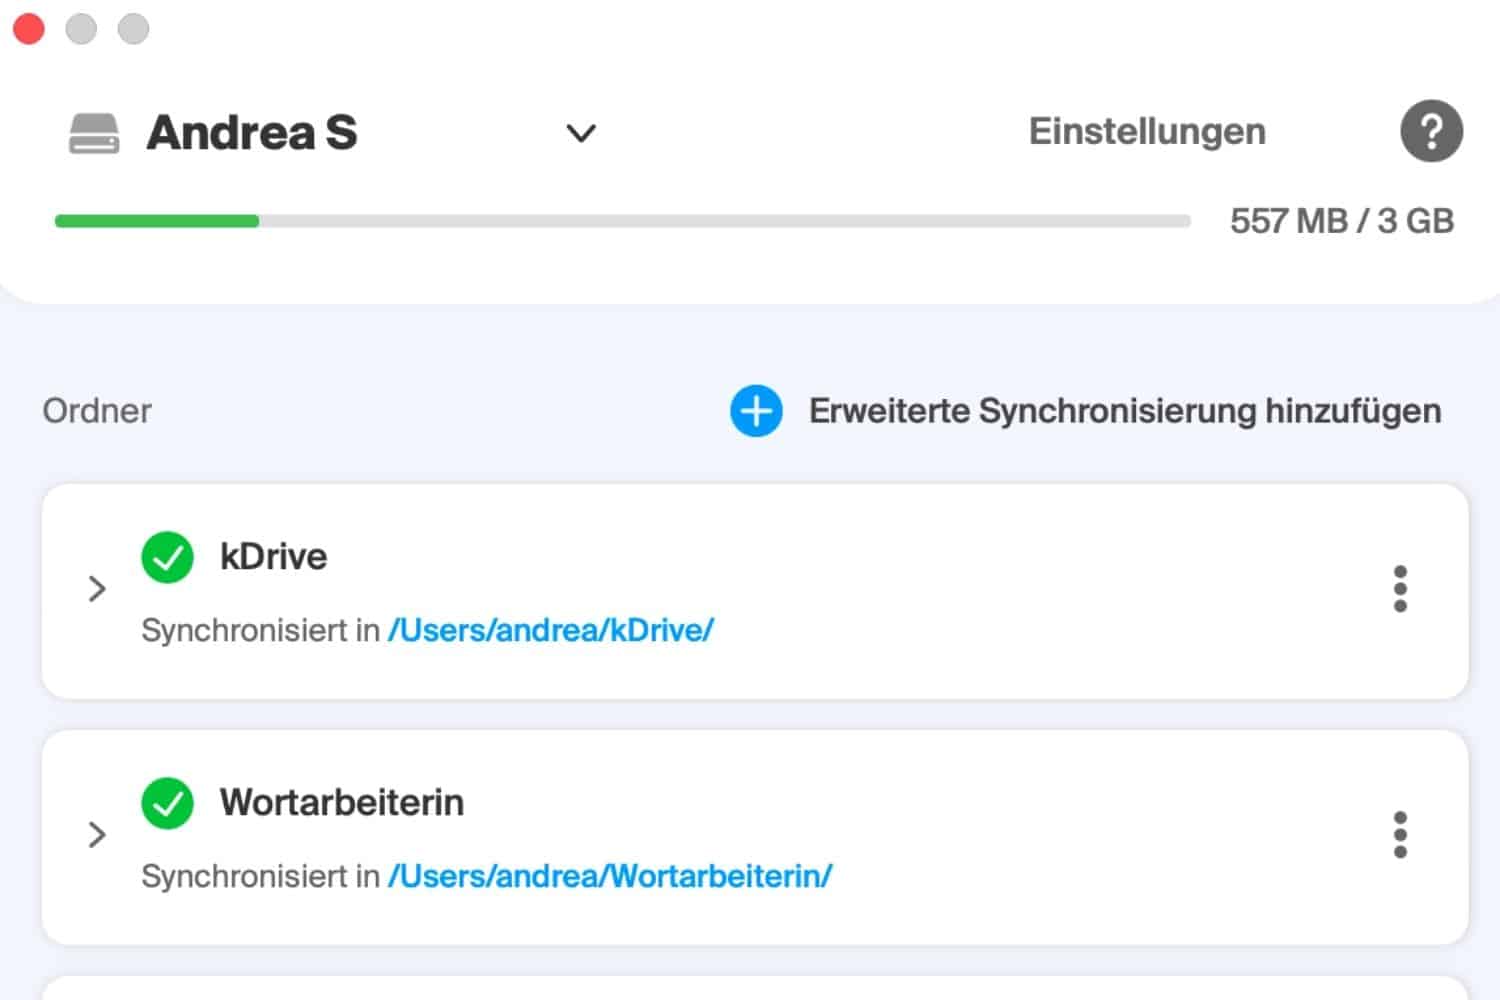Image resolution: width=1500 pixels, height=1000 pixels.
Task: Click the blue plus icon for advanced sync
Action: click(756, 411)
